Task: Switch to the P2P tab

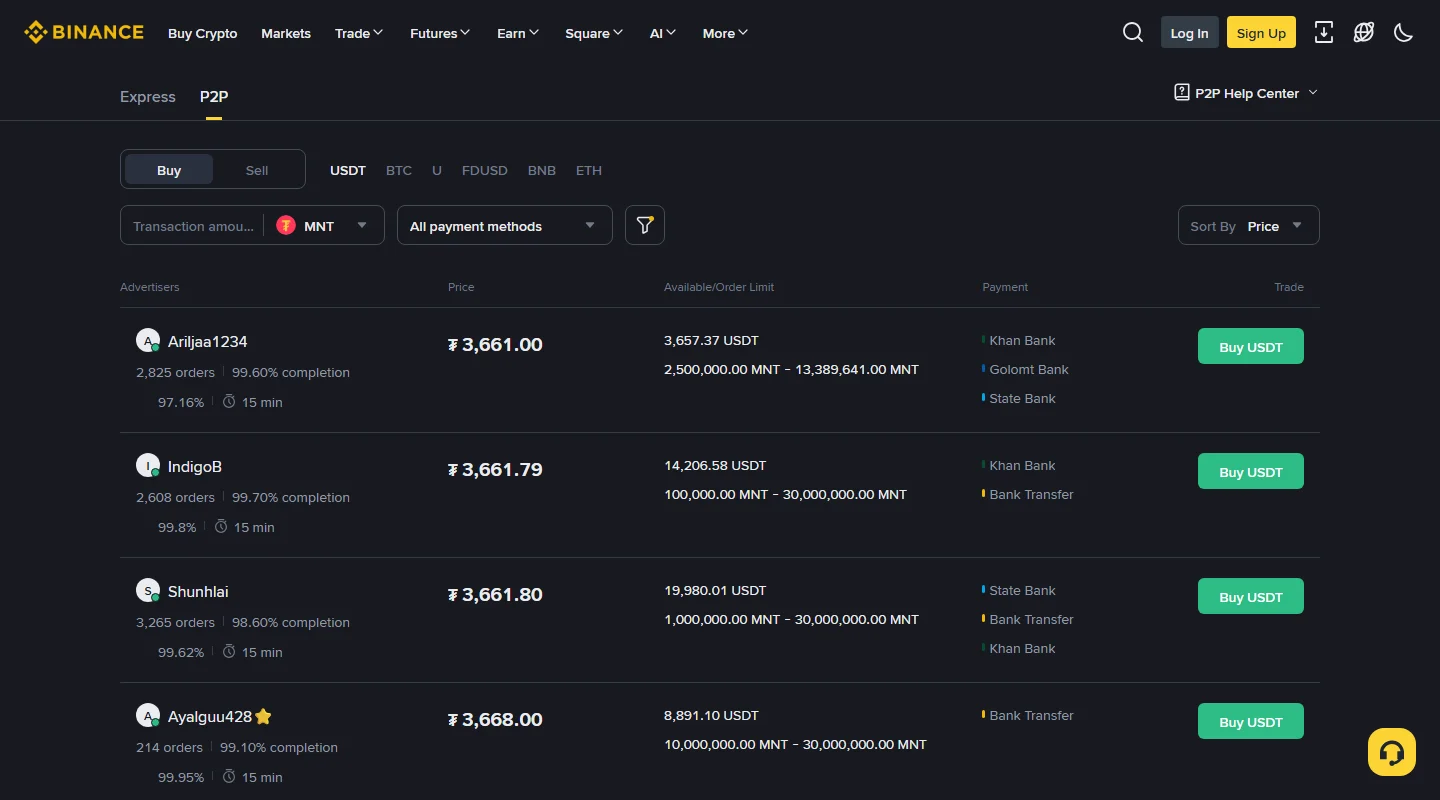Action: 214,96
